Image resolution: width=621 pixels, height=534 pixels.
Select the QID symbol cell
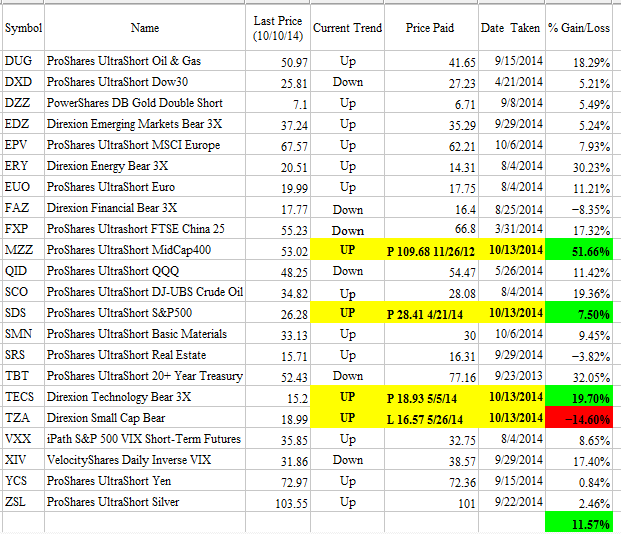[23, 271]
